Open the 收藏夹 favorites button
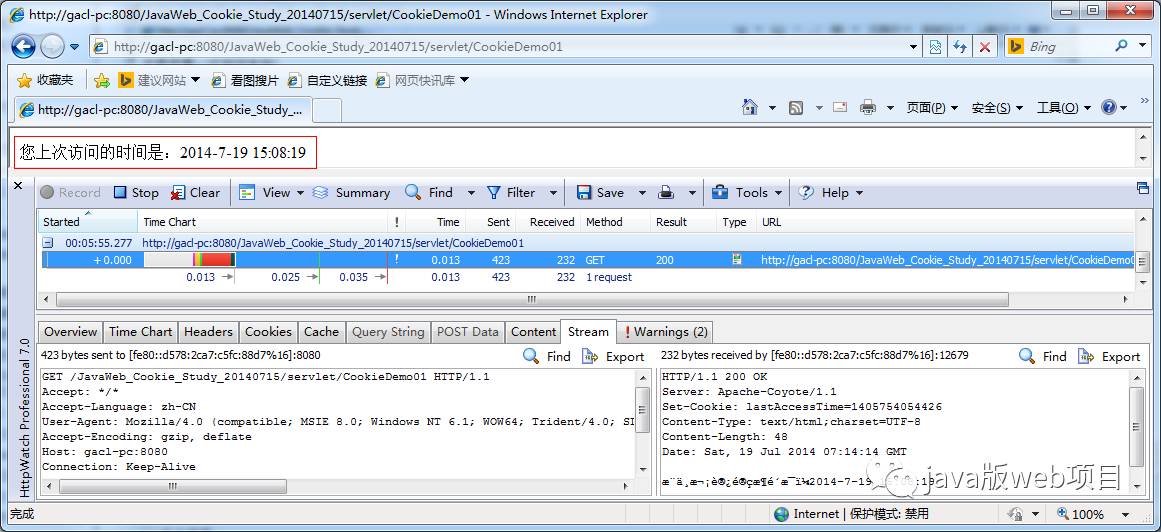 (x=45, y=80)
